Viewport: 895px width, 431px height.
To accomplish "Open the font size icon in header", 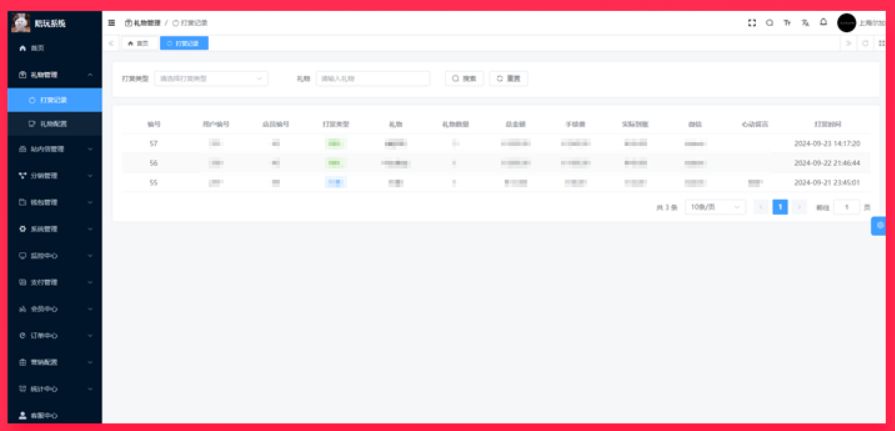I will 787,23.
